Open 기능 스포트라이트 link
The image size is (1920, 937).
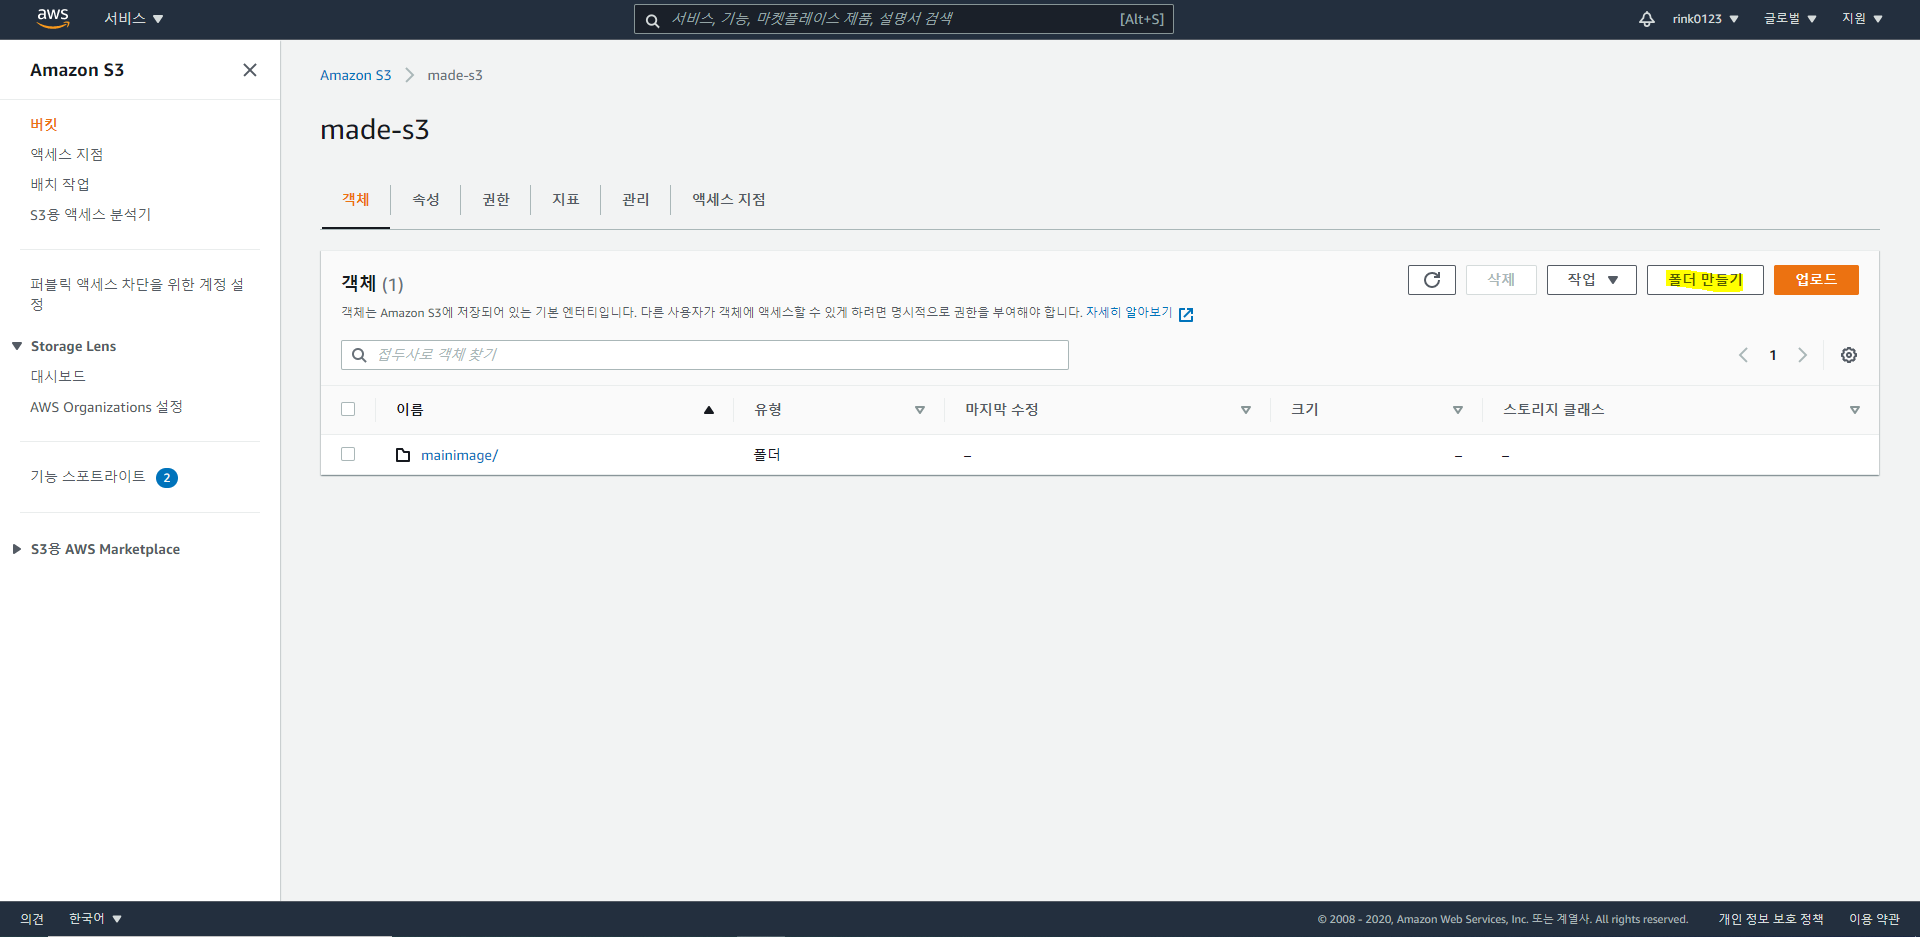(88, 477)
